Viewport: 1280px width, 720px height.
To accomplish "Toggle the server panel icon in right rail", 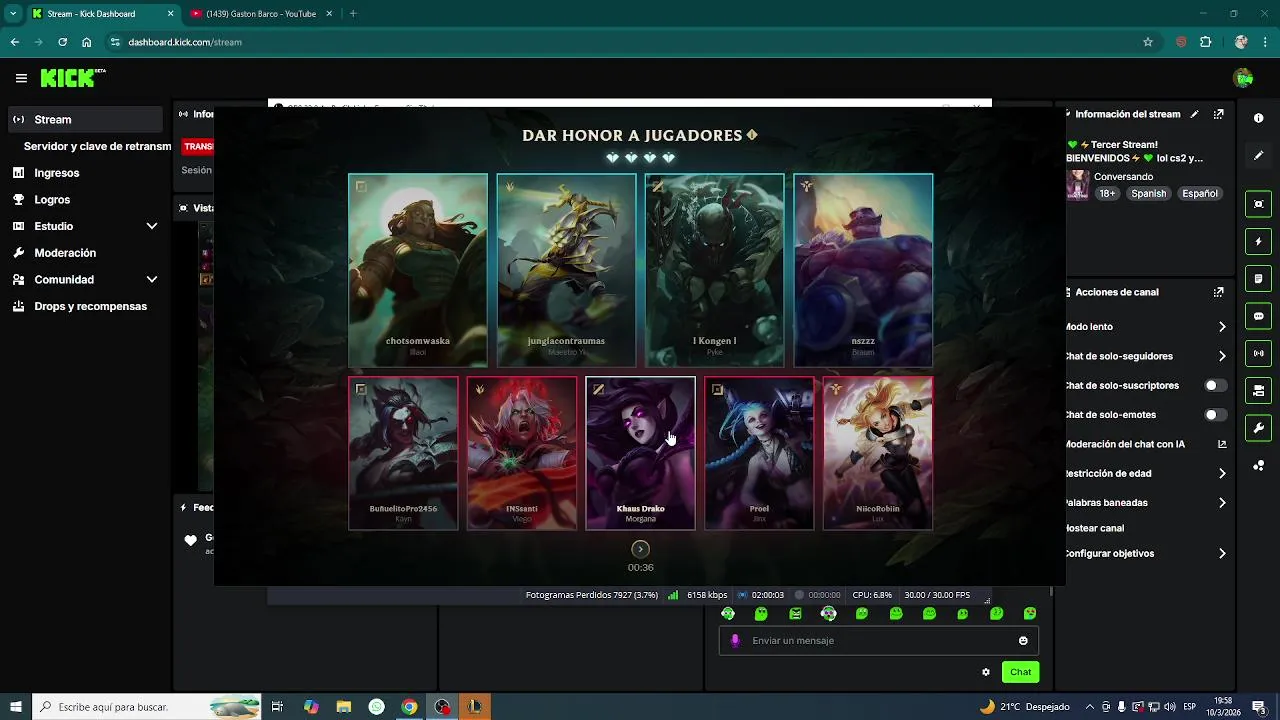I will (x=1258, y=390).
